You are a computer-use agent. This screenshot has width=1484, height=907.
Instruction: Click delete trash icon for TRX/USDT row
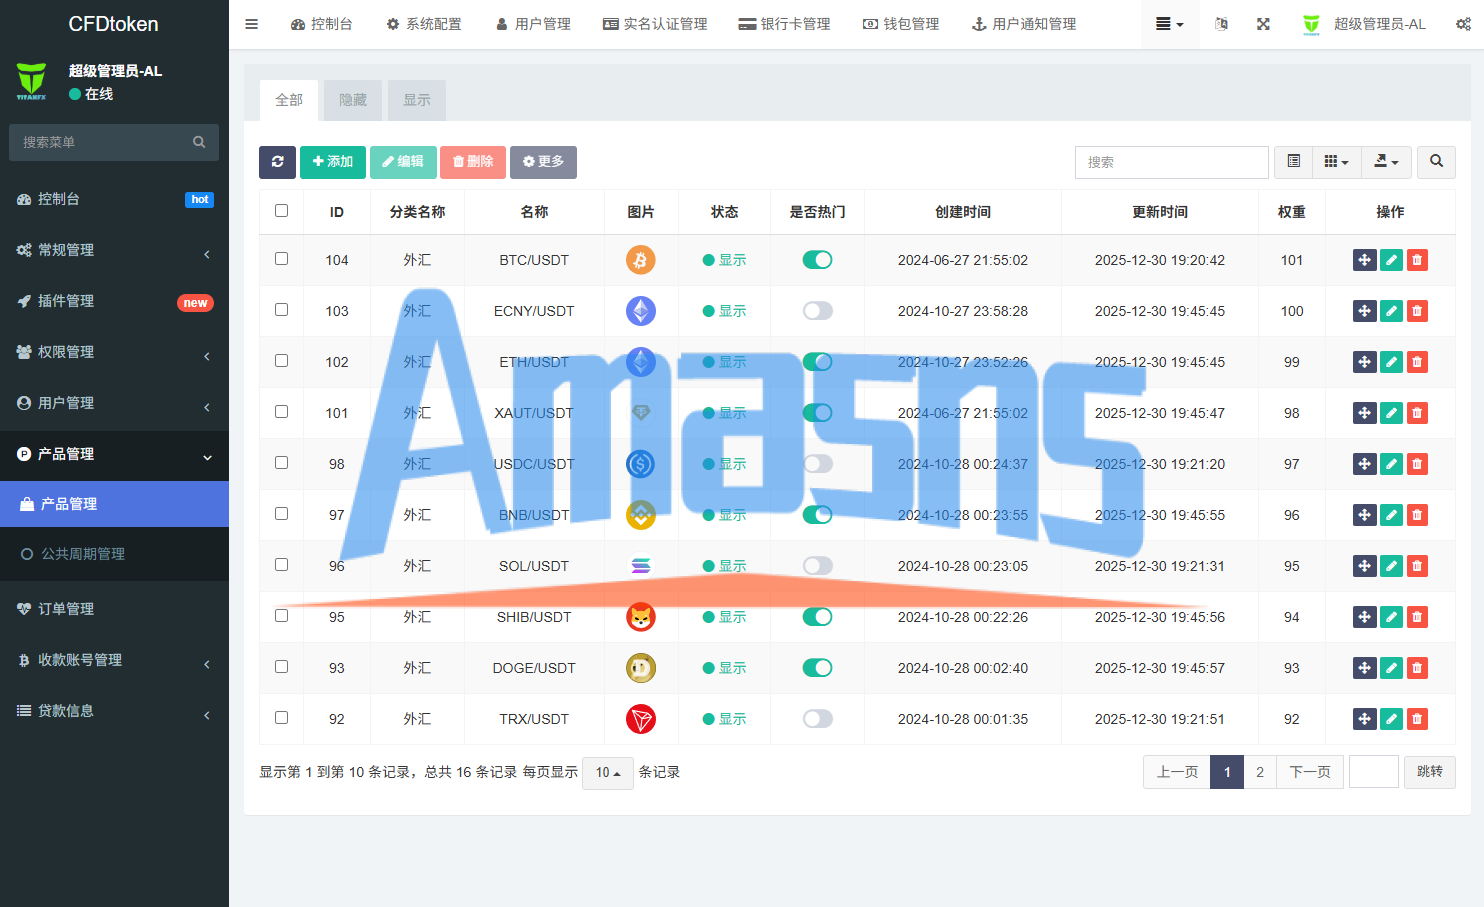pos(1417,719)
